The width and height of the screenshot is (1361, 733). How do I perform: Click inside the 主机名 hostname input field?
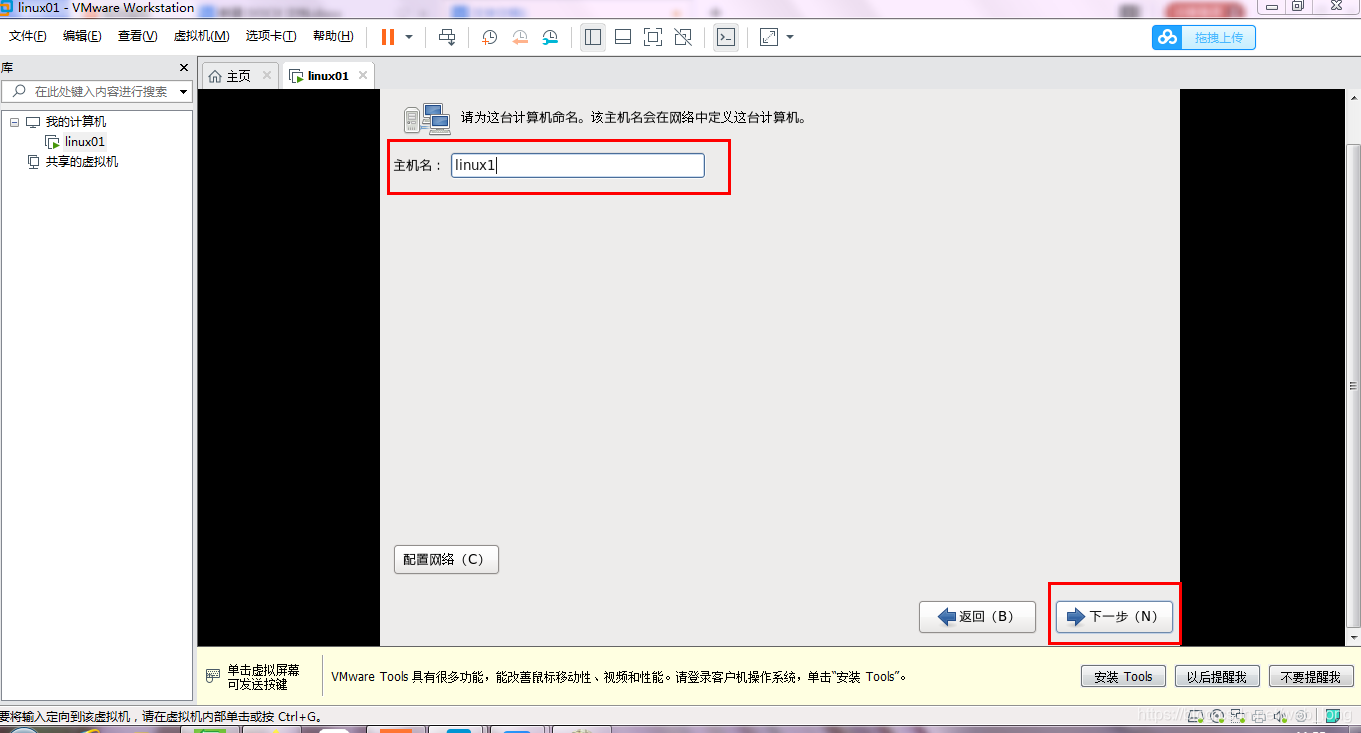click(577, 165)
